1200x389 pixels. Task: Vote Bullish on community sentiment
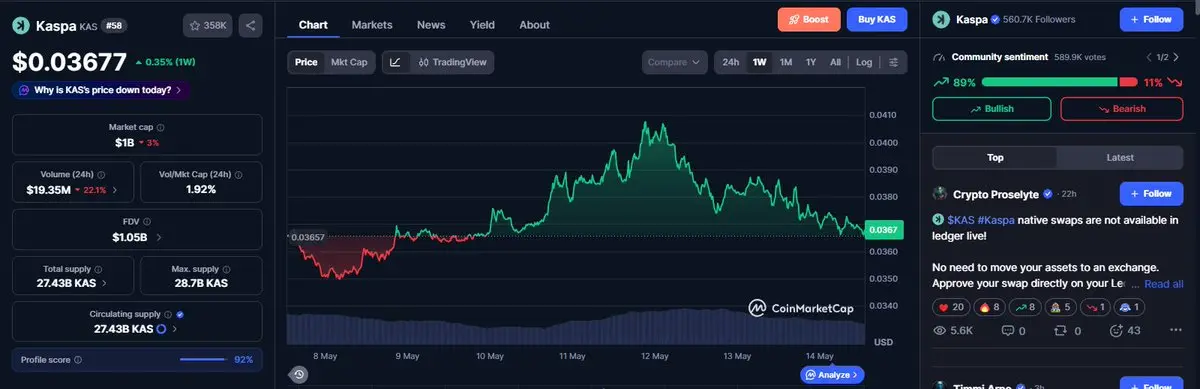tap(991, 108)
